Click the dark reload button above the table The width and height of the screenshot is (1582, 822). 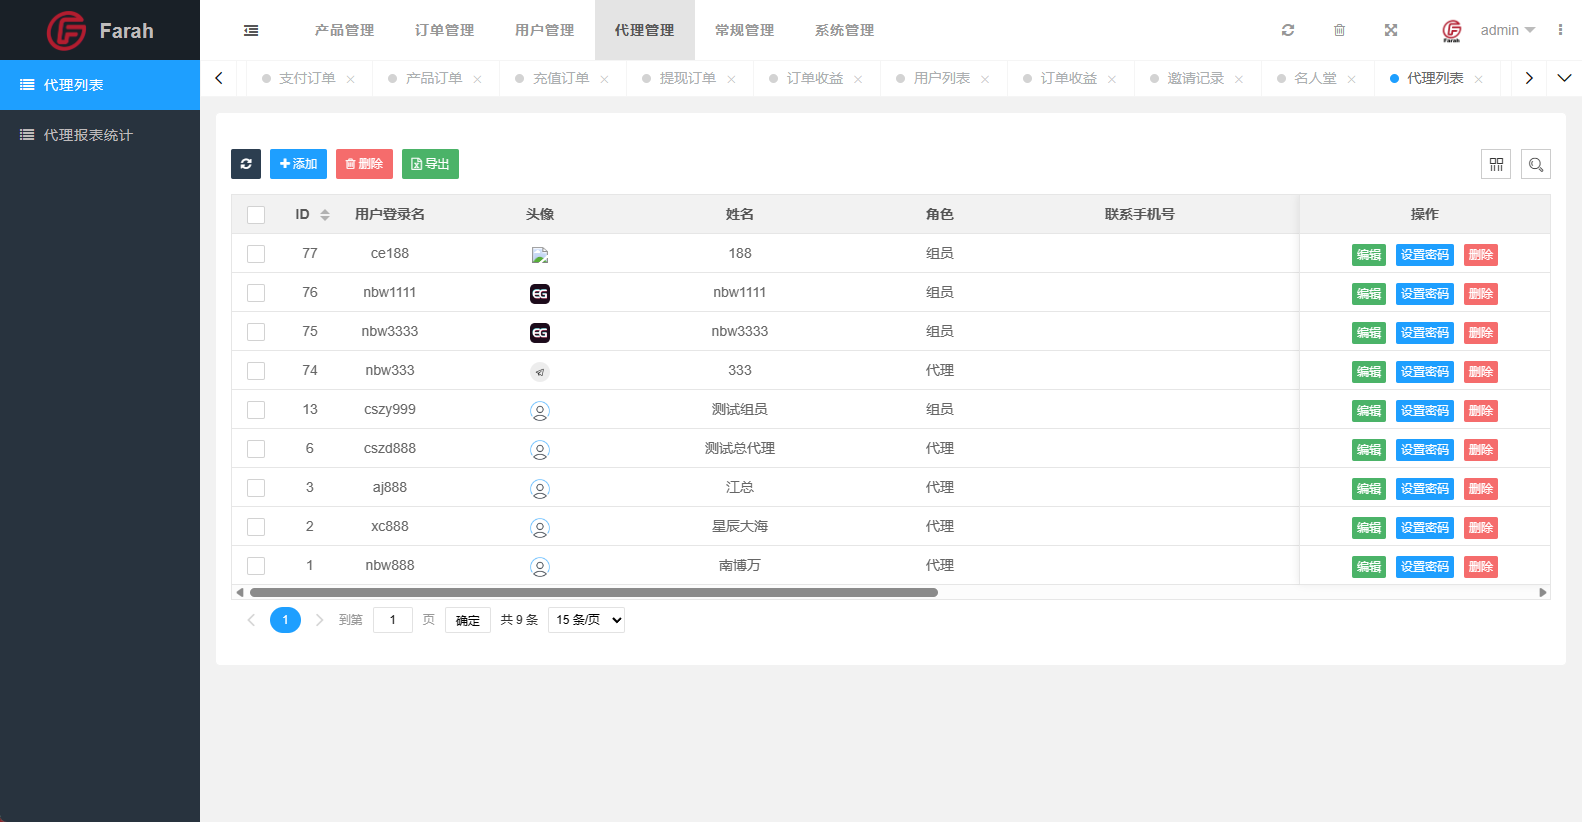tap(246, 164)
